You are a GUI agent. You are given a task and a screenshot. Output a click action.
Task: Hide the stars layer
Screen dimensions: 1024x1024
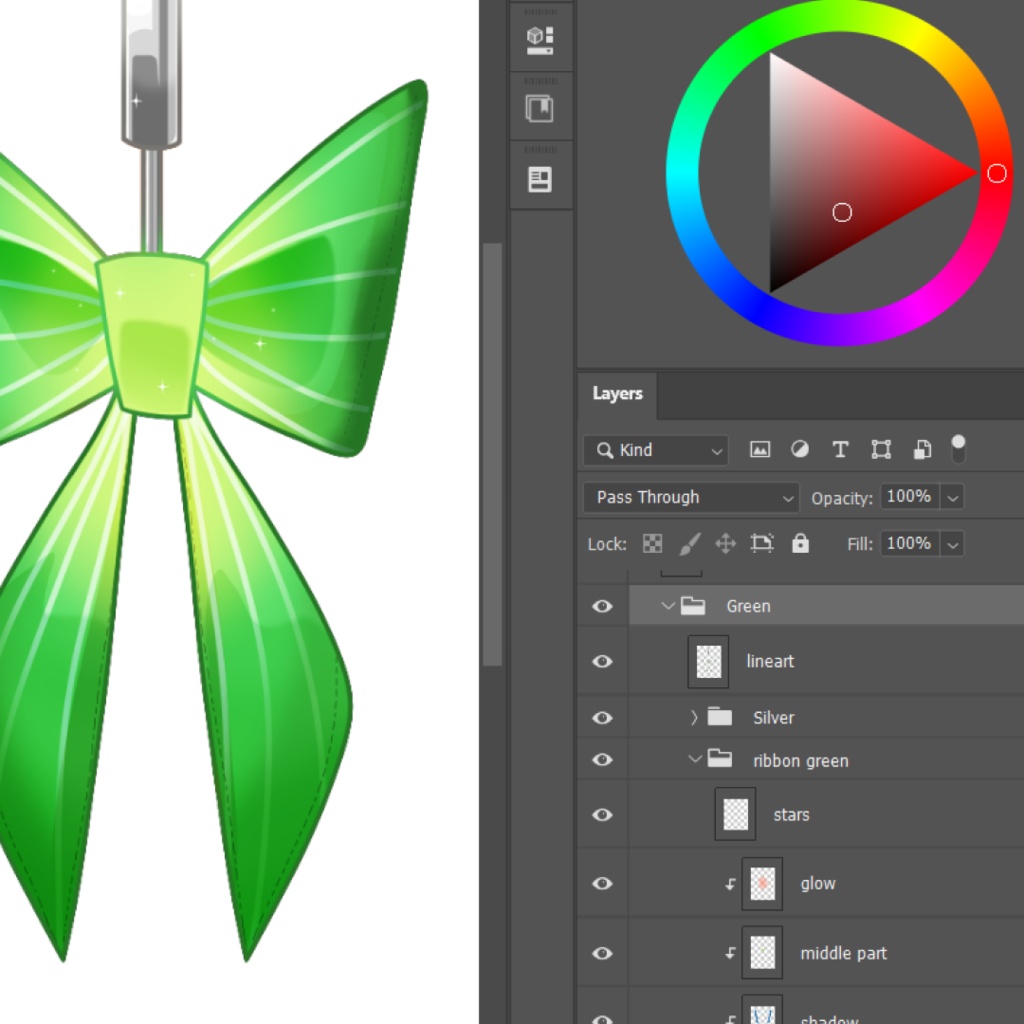[x=602, y=815]
